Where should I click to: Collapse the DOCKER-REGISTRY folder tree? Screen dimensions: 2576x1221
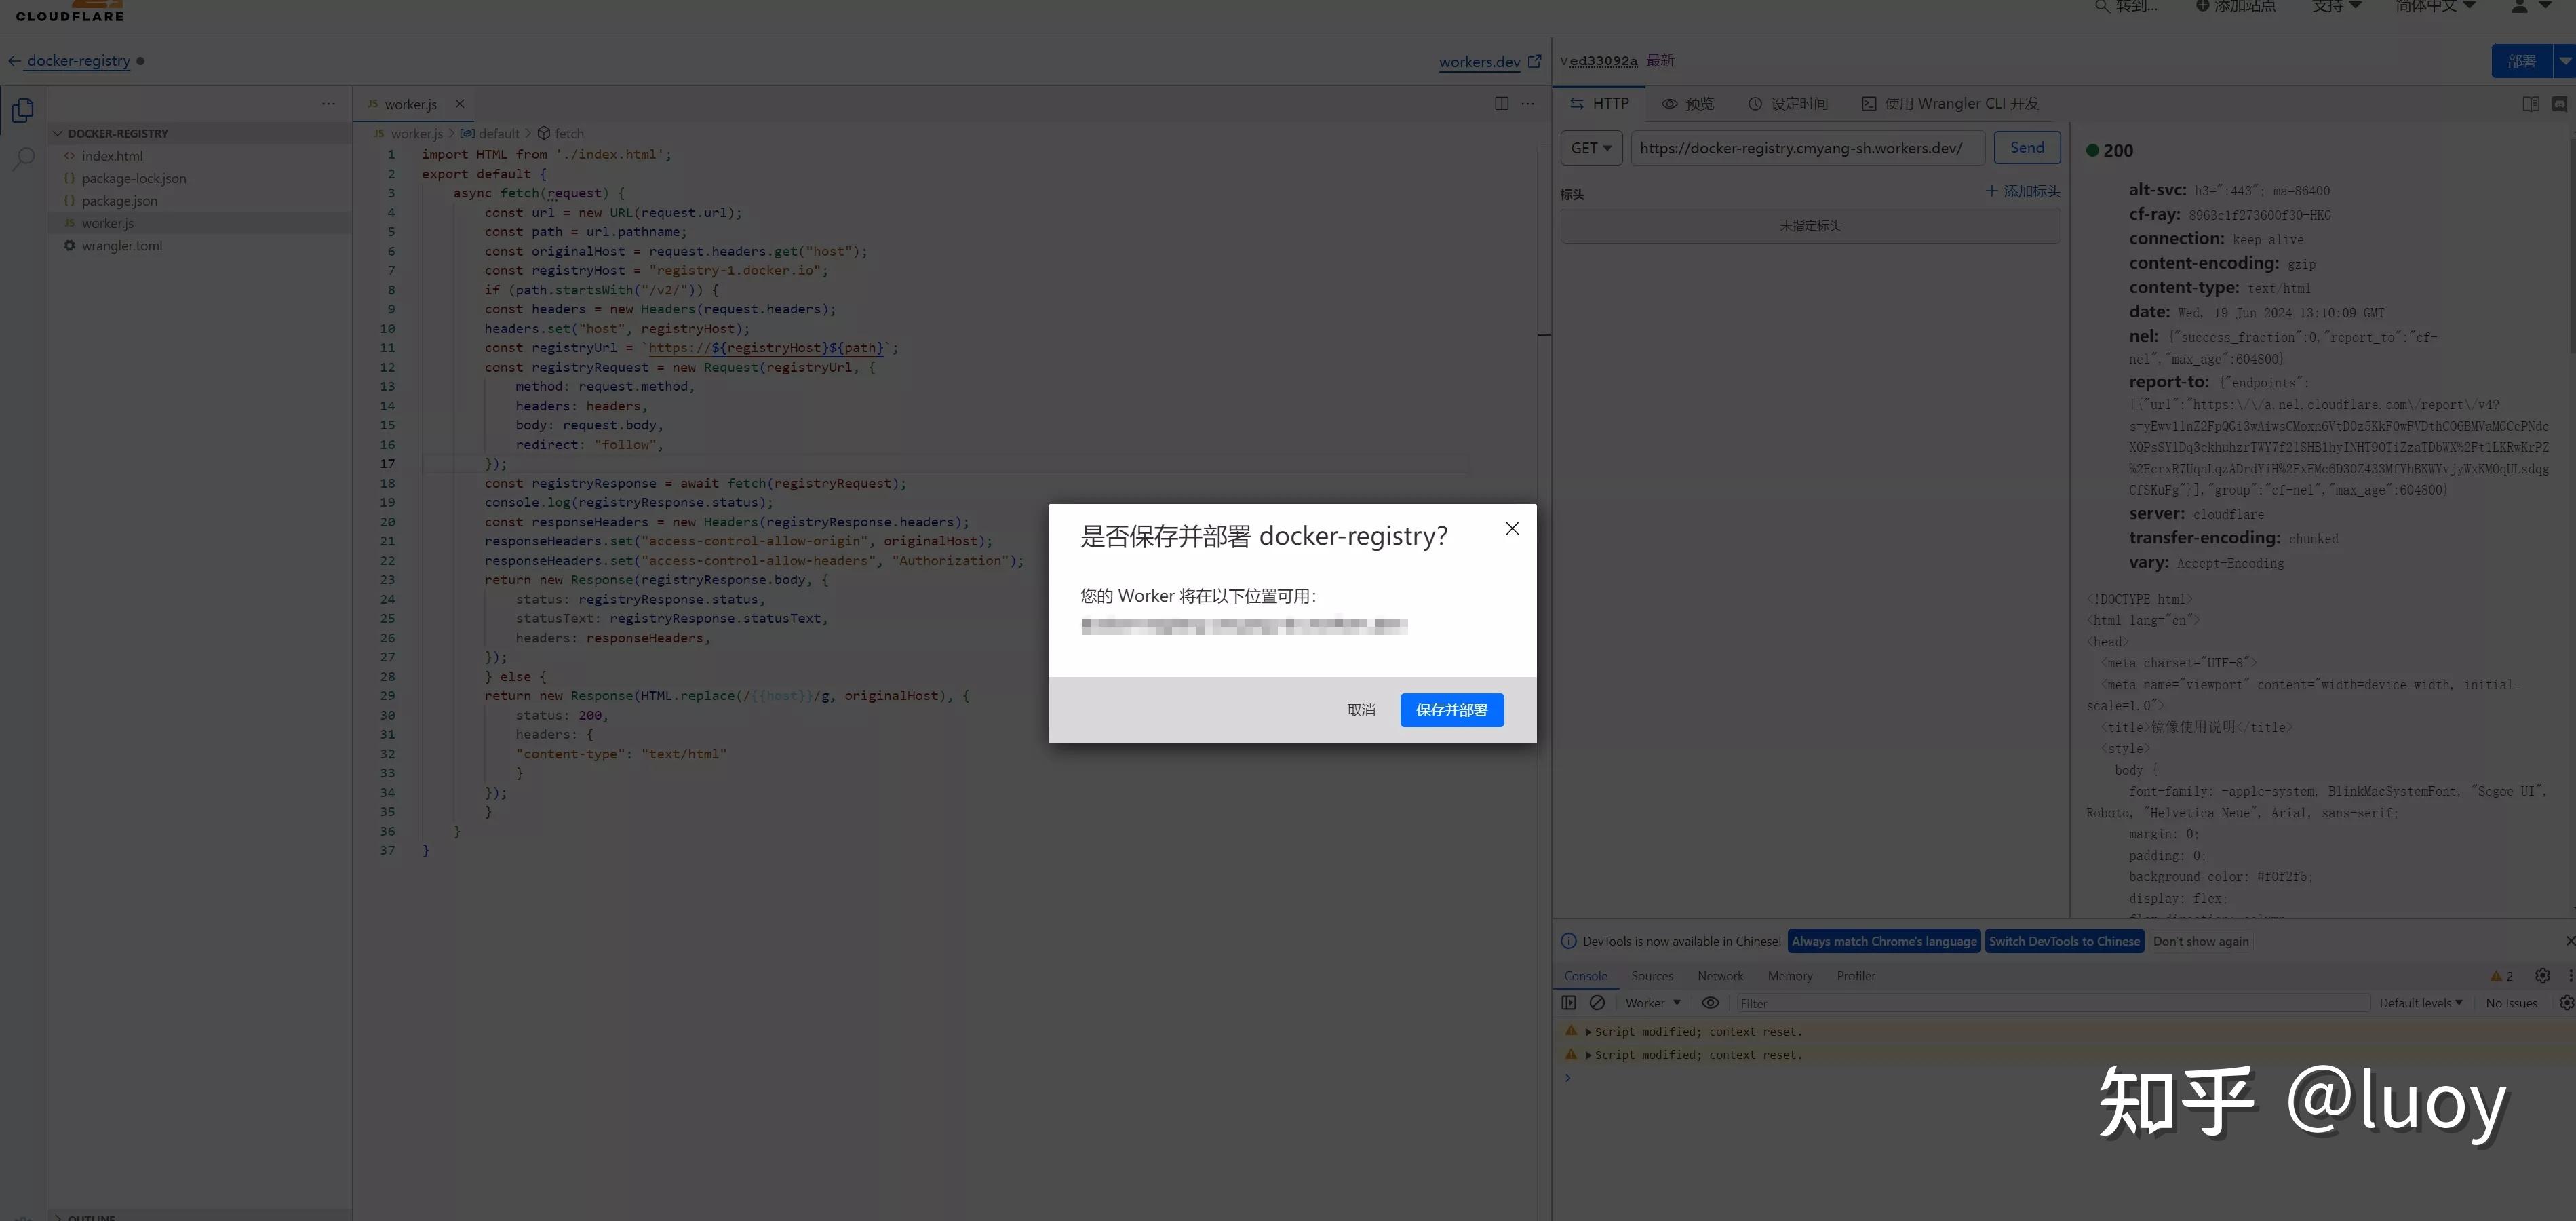tap(58, 134)
